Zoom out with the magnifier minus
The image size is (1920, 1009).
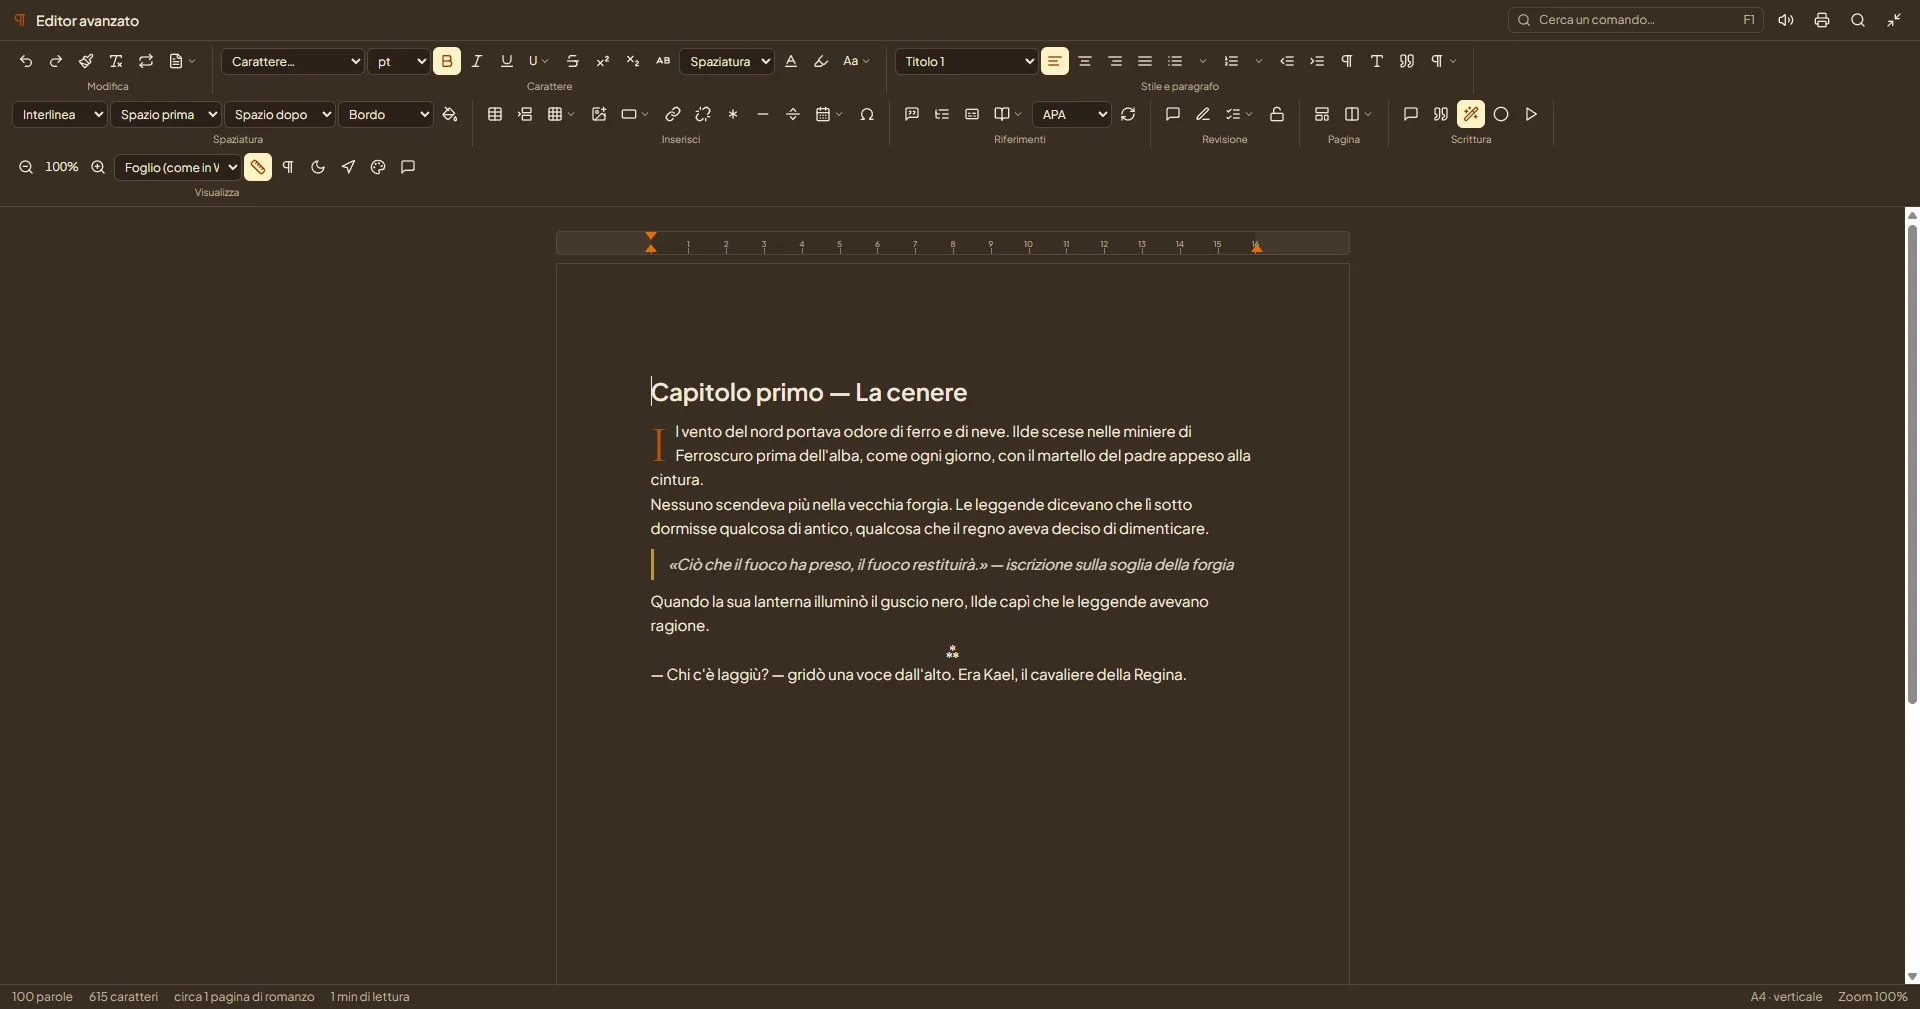click(x=26, y=167)
